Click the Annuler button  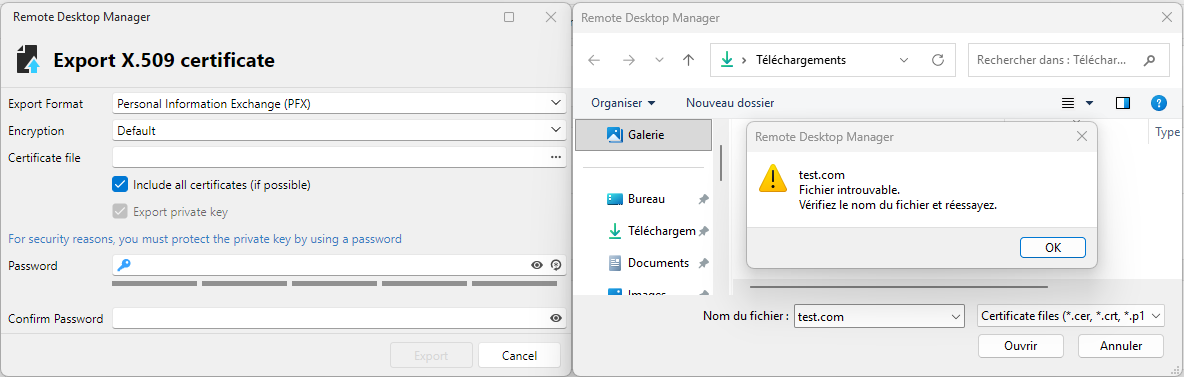tap(1121, 346)
